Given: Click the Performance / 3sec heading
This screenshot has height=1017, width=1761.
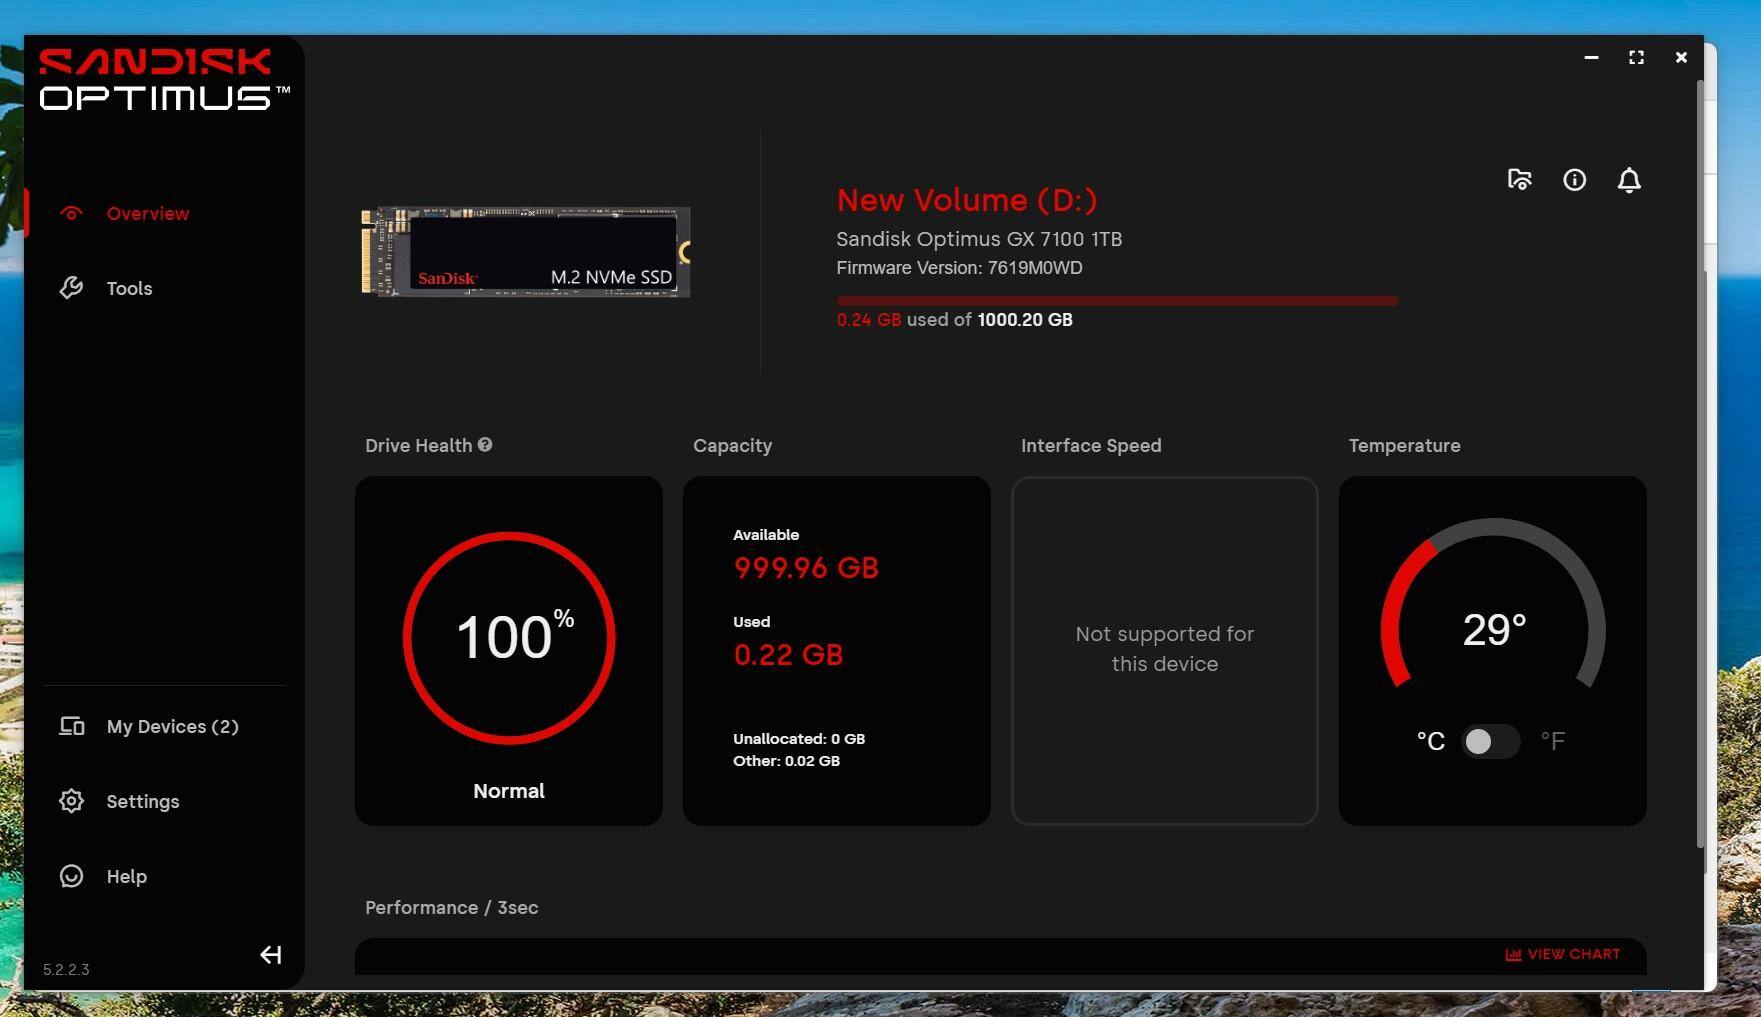Looking at the screenshot, I should click(451, 908).
